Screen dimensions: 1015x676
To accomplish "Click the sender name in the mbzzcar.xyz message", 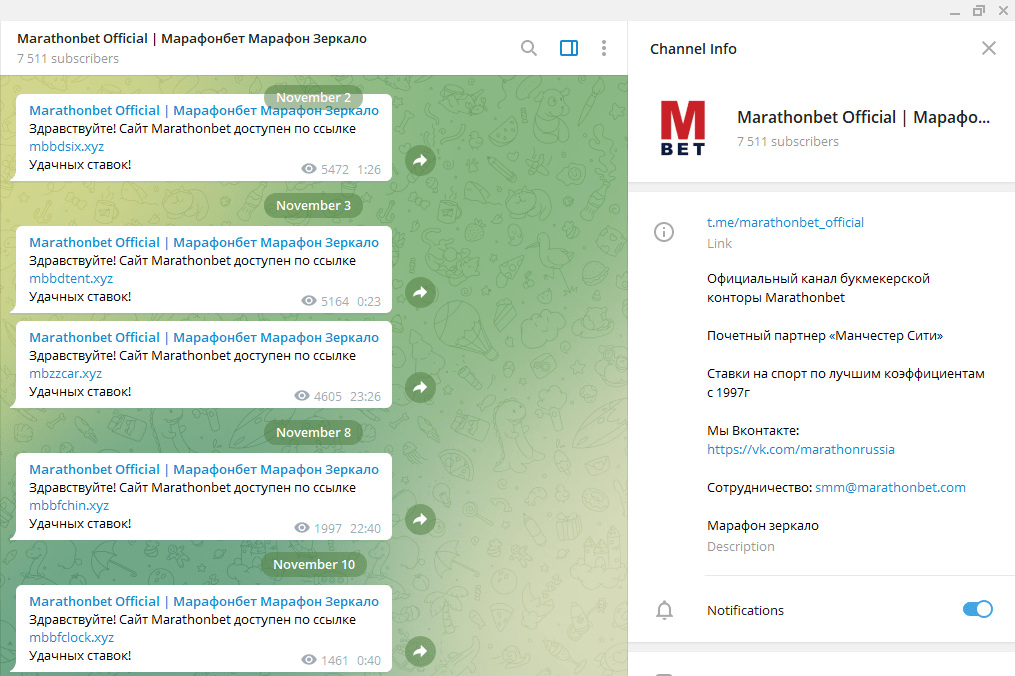I will click(204, 338).
